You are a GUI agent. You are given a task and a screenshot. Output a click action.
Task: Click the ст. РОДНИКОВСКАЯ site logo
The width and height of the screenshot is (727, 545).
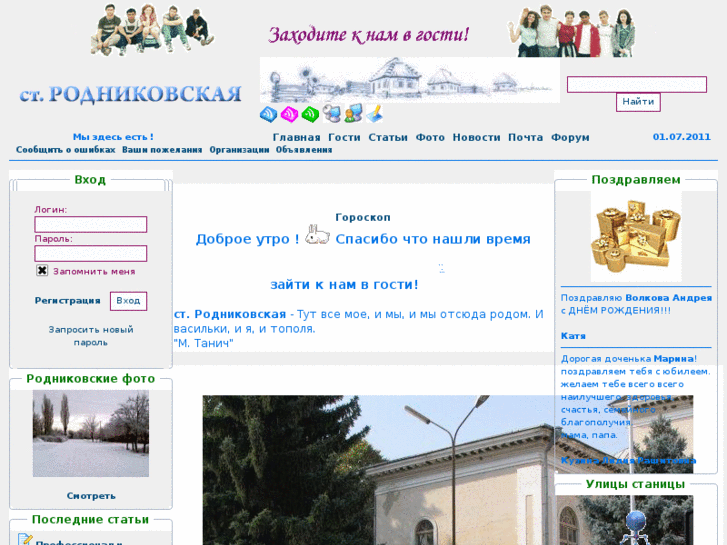[130, 94]
